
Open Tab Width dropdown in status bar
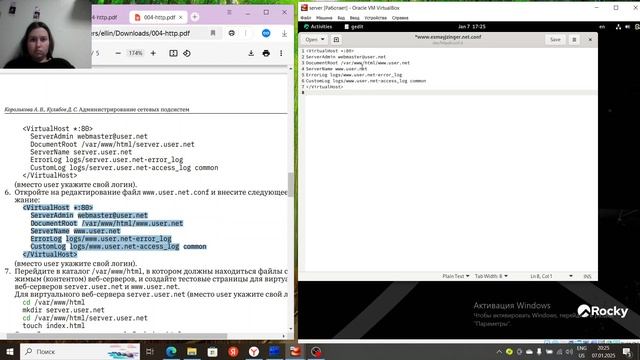click(x=491, y=276)
